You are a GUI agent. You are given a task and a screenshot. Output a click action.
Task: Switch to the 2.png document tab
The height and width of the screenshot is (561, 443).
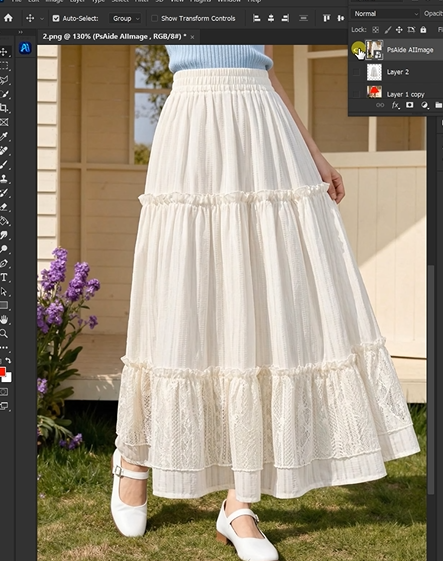pos(115,36)
